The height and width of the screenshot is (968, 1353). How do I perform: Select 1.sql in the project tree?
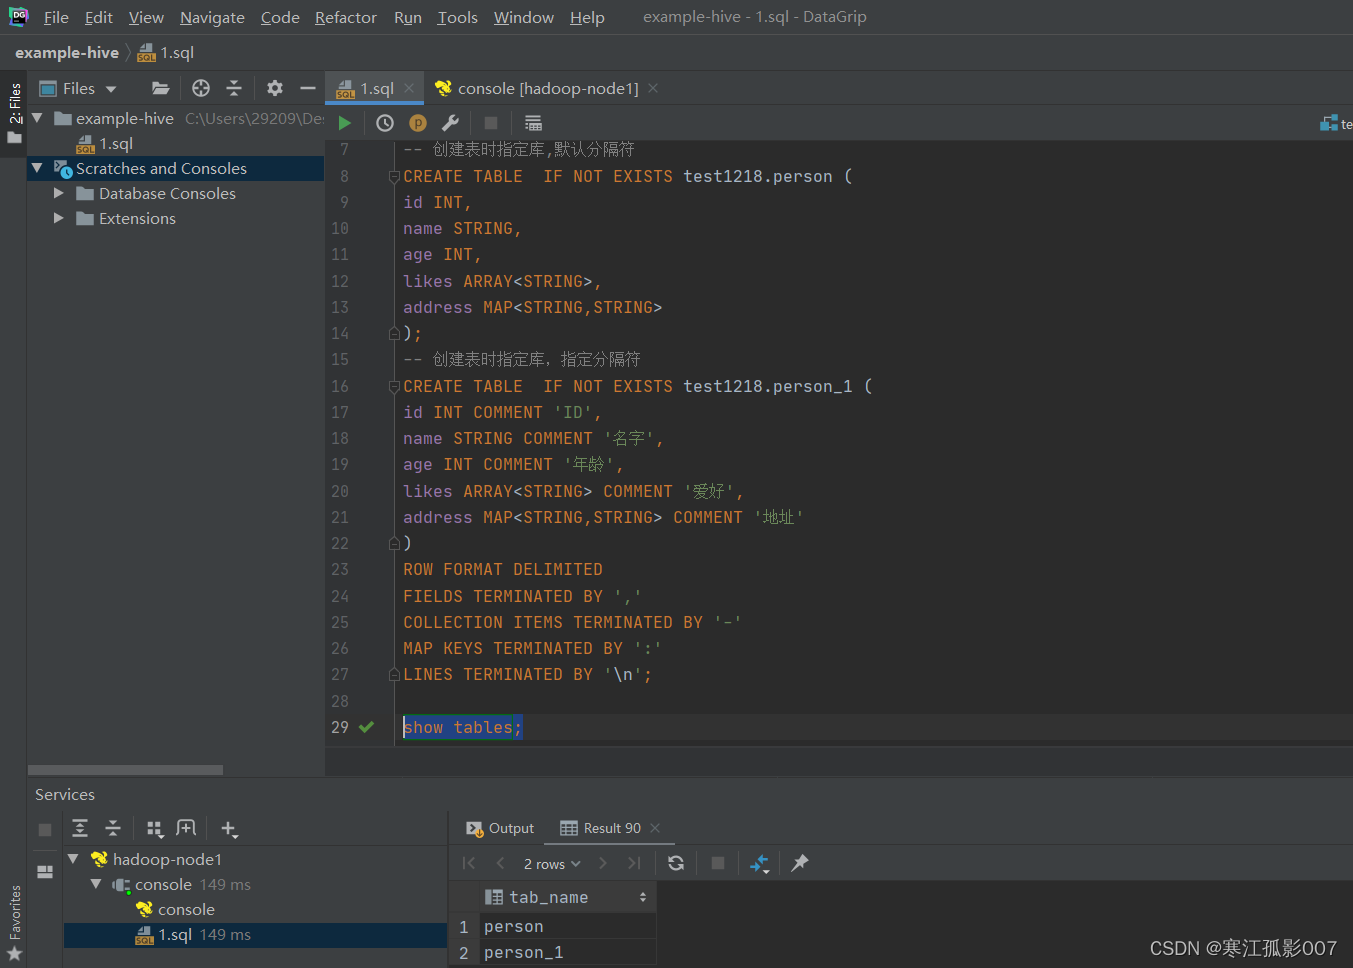click(116, 144)
